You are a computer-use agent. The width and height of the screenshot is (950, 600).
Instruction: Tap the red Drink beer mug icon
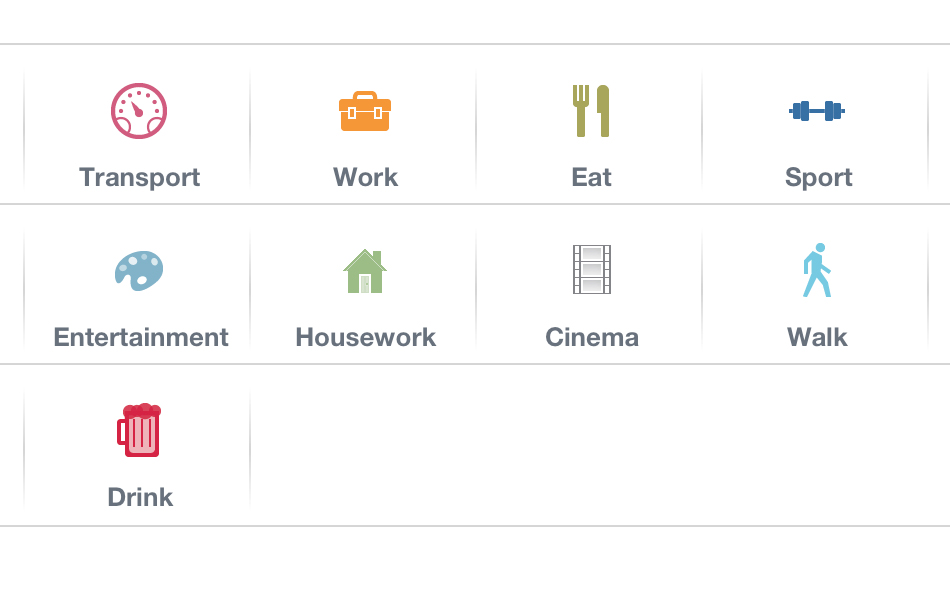(x=140, y=430)
